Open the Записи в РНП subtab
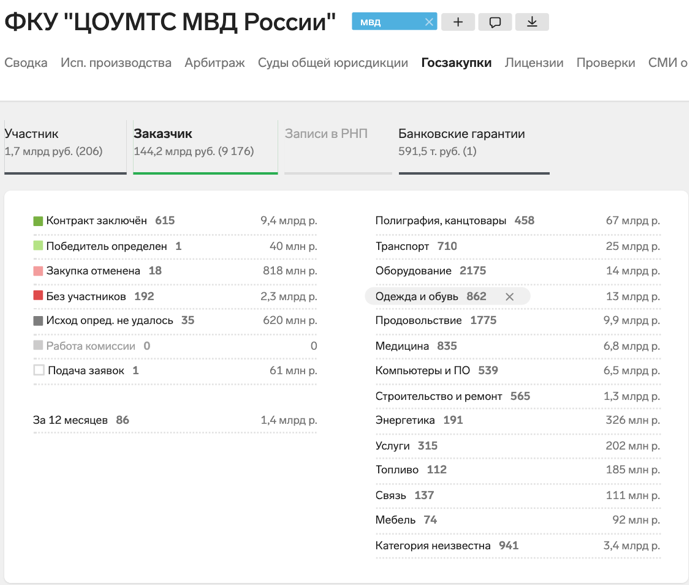Viewport: 689px width, 585px height. [x=338, y=147]
